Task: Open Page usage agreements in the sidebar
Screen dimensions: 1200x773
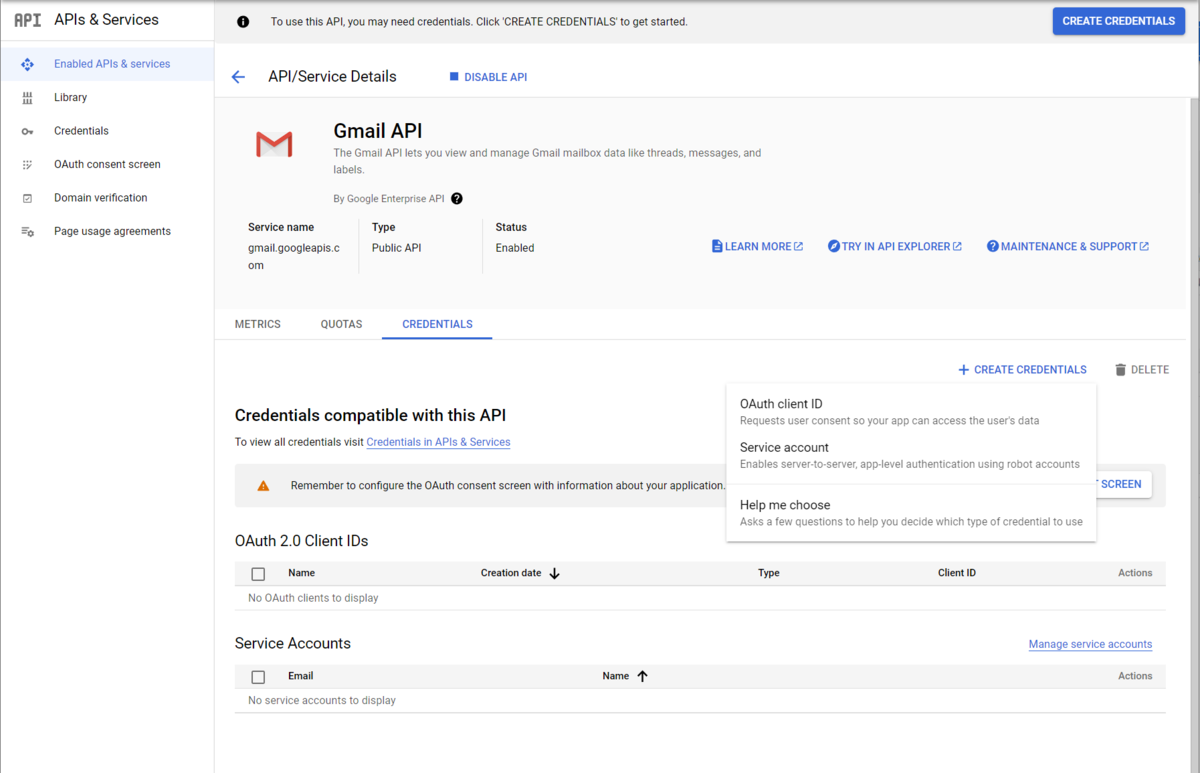Action: coord(107,232)
